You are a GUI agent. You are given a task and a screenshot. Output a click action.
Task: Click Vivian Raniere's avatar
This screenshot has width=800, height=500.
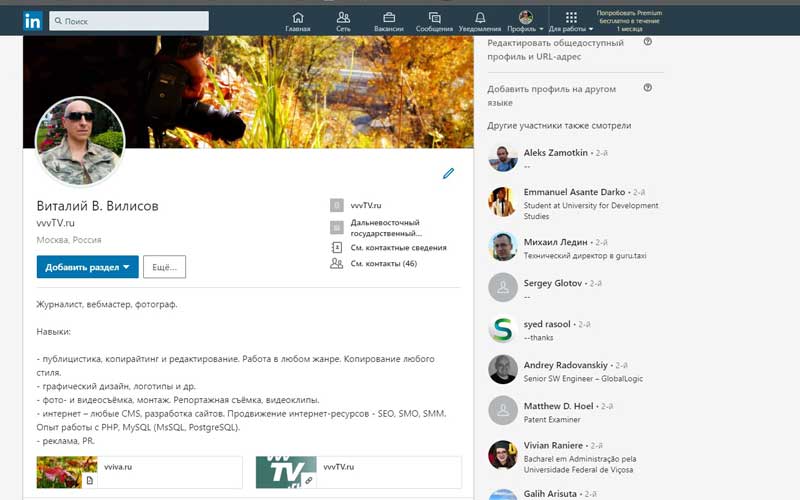pos(503,455)
